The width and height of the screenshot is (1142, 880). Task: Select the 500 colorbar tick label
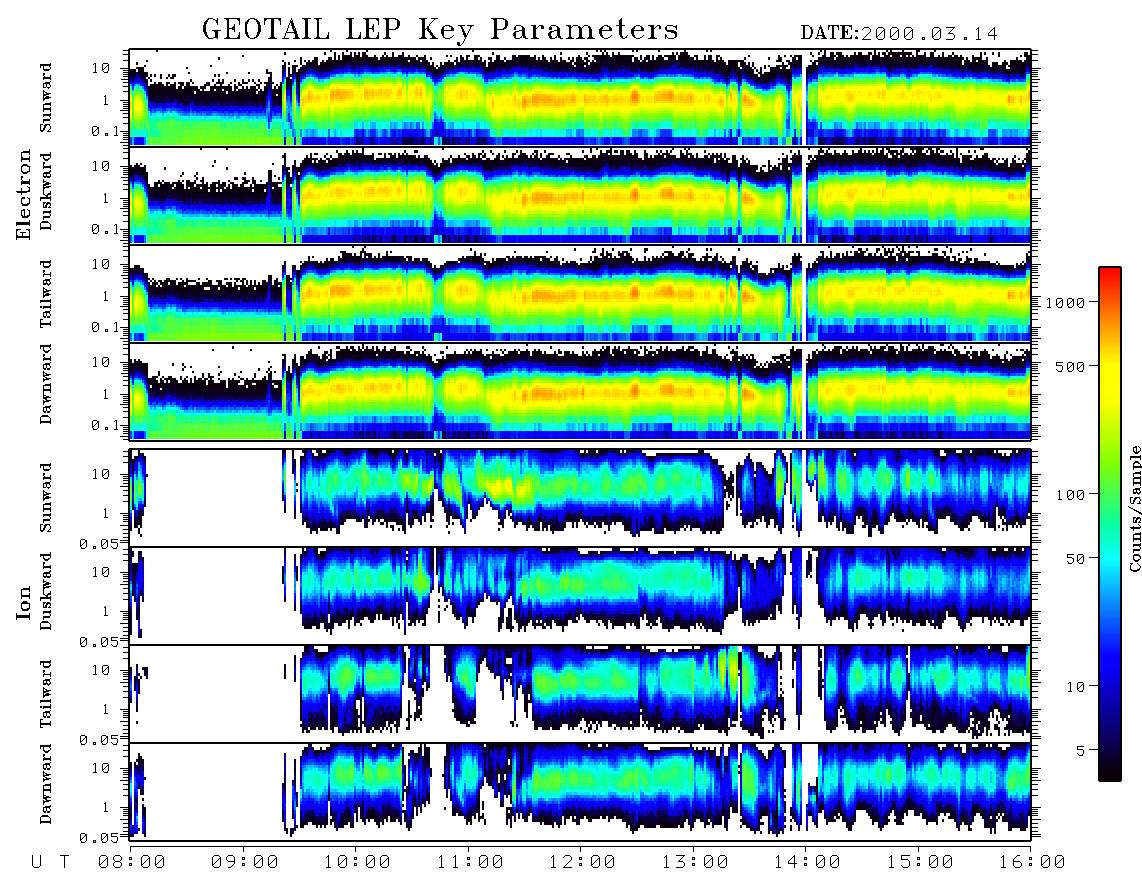(1071, 366)
